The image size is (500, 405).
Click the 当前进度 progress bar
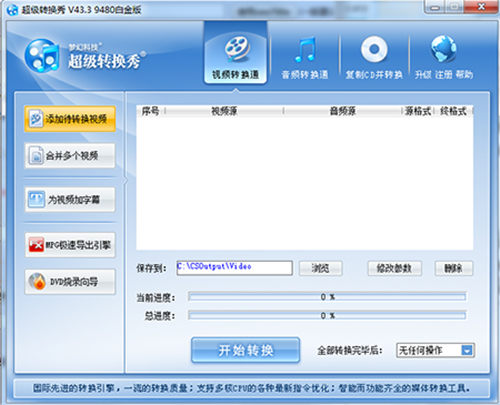(x=327, y=297)
